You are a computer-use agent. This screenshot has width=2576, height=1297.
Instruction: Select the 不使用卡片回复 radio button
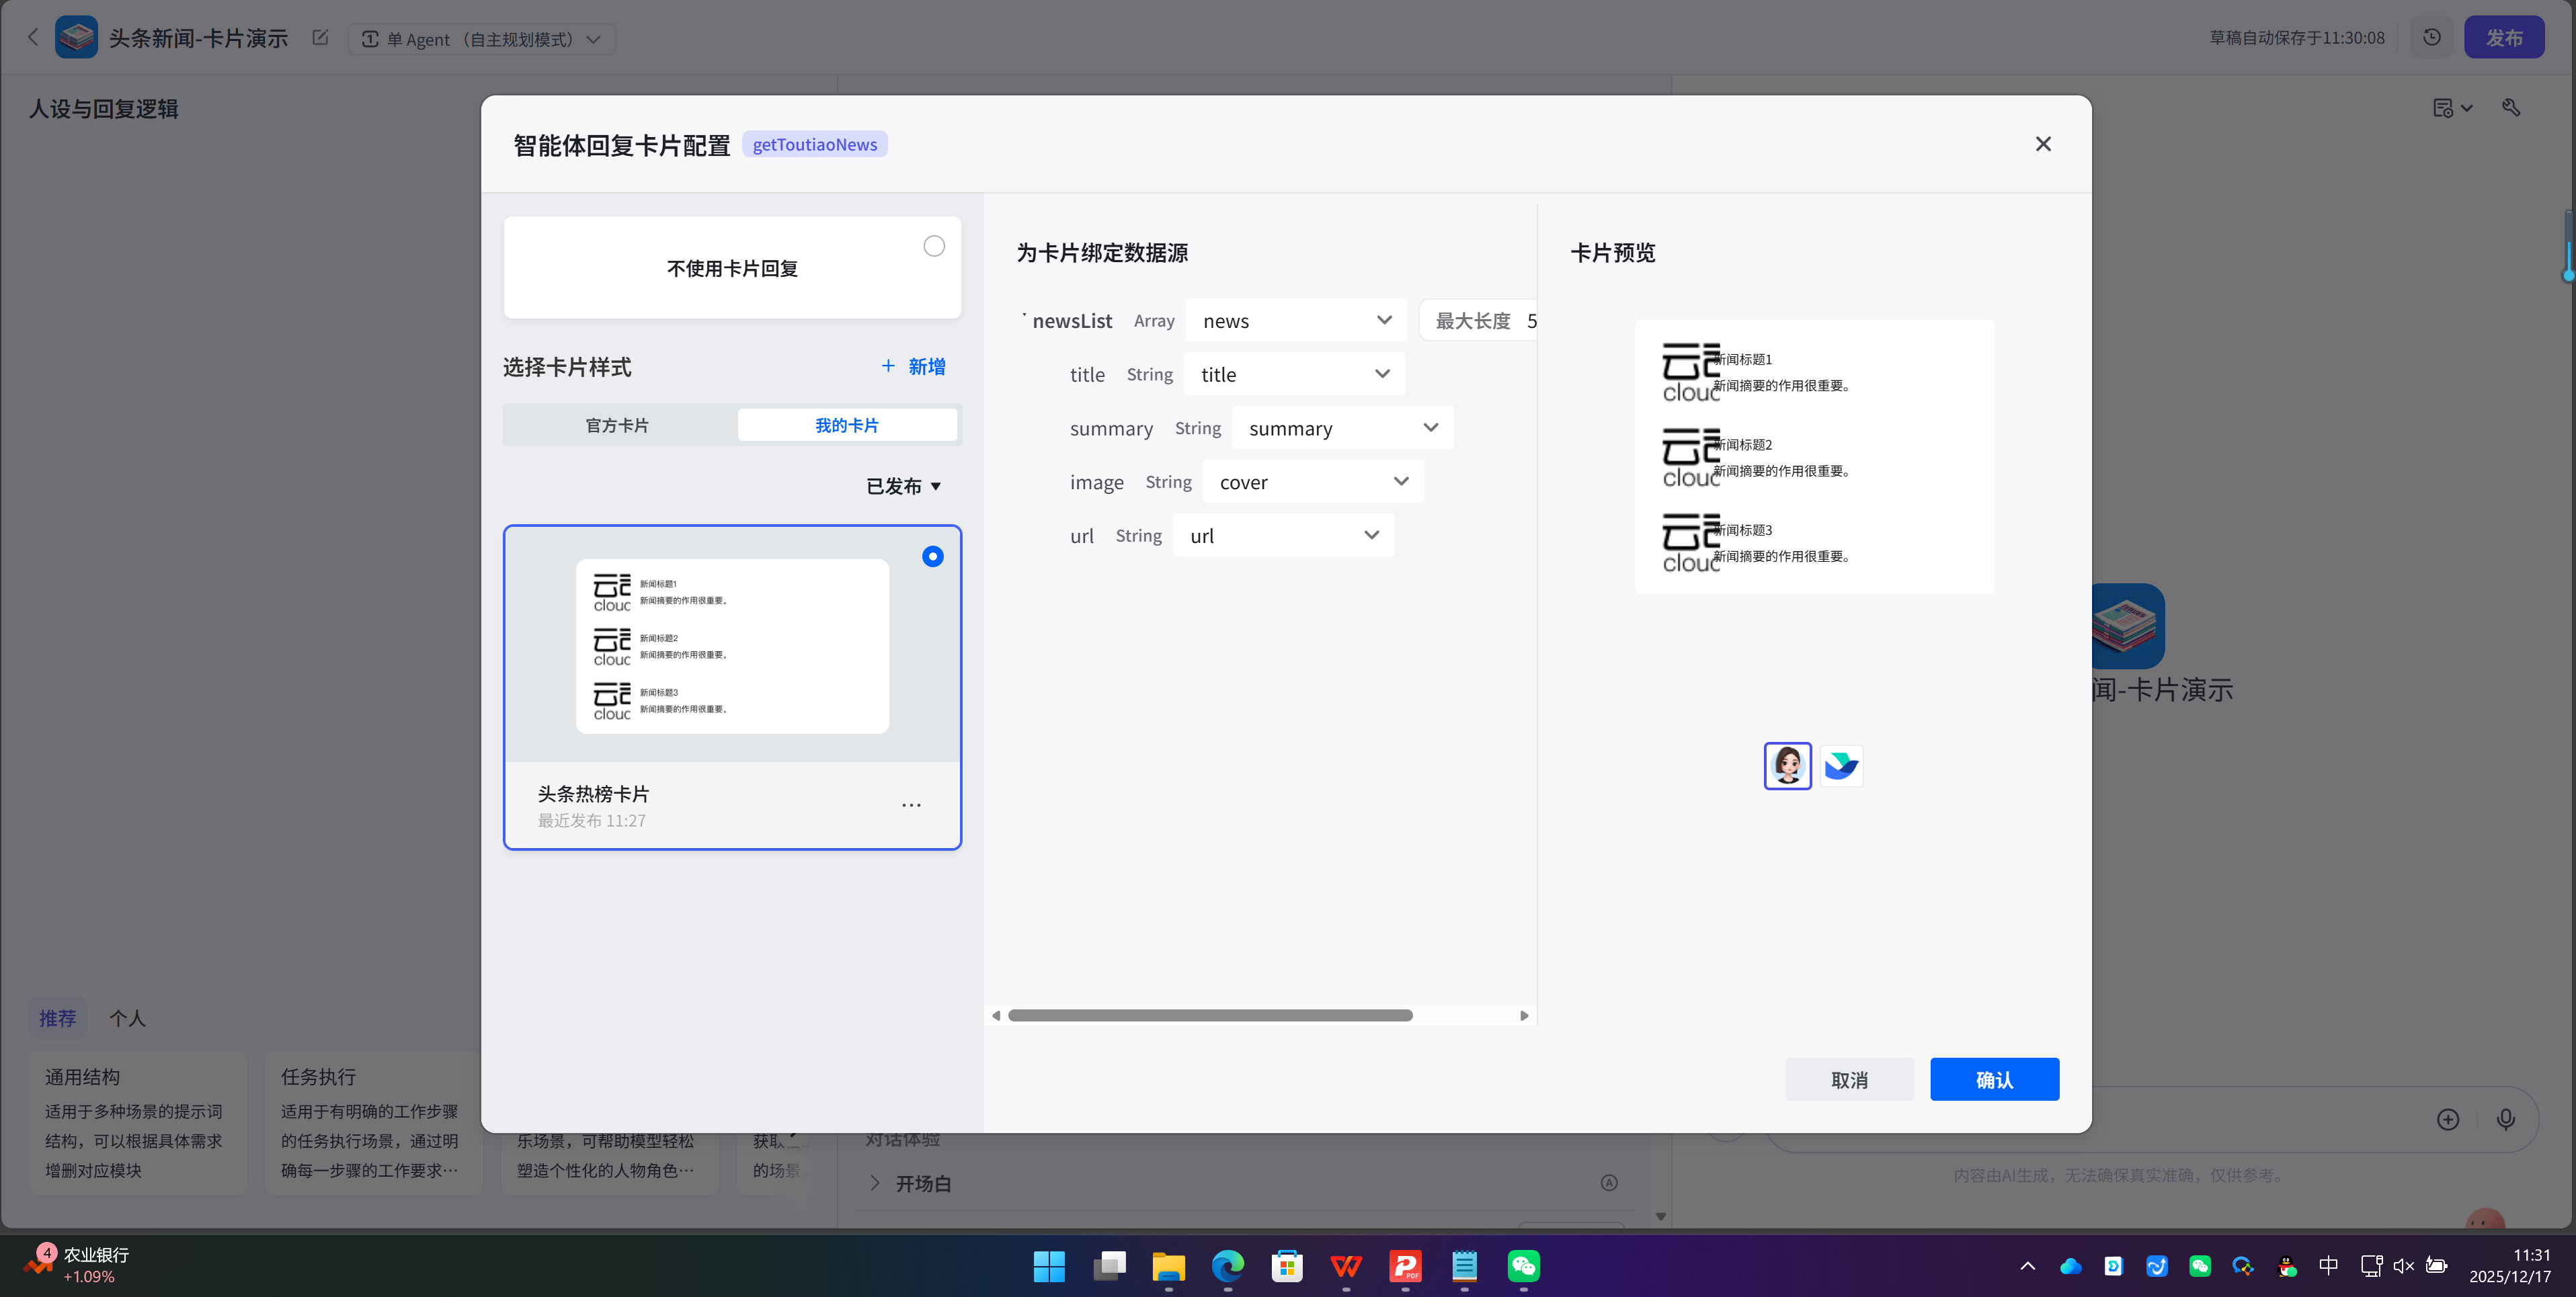[934, 246]
